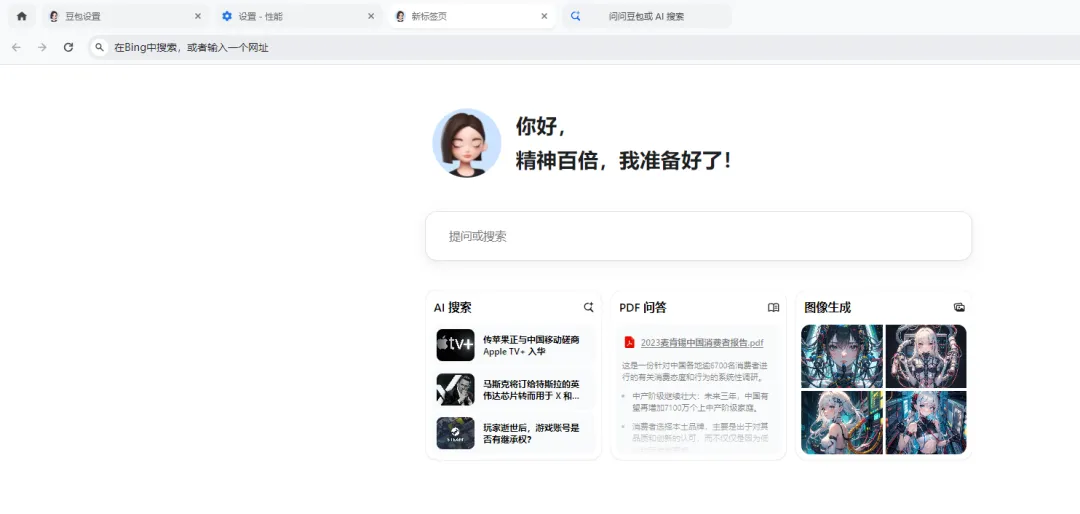This screenshot has width=1080, height=514.
Task: Close the 豆包设置 tab
Action: [197, 16]
